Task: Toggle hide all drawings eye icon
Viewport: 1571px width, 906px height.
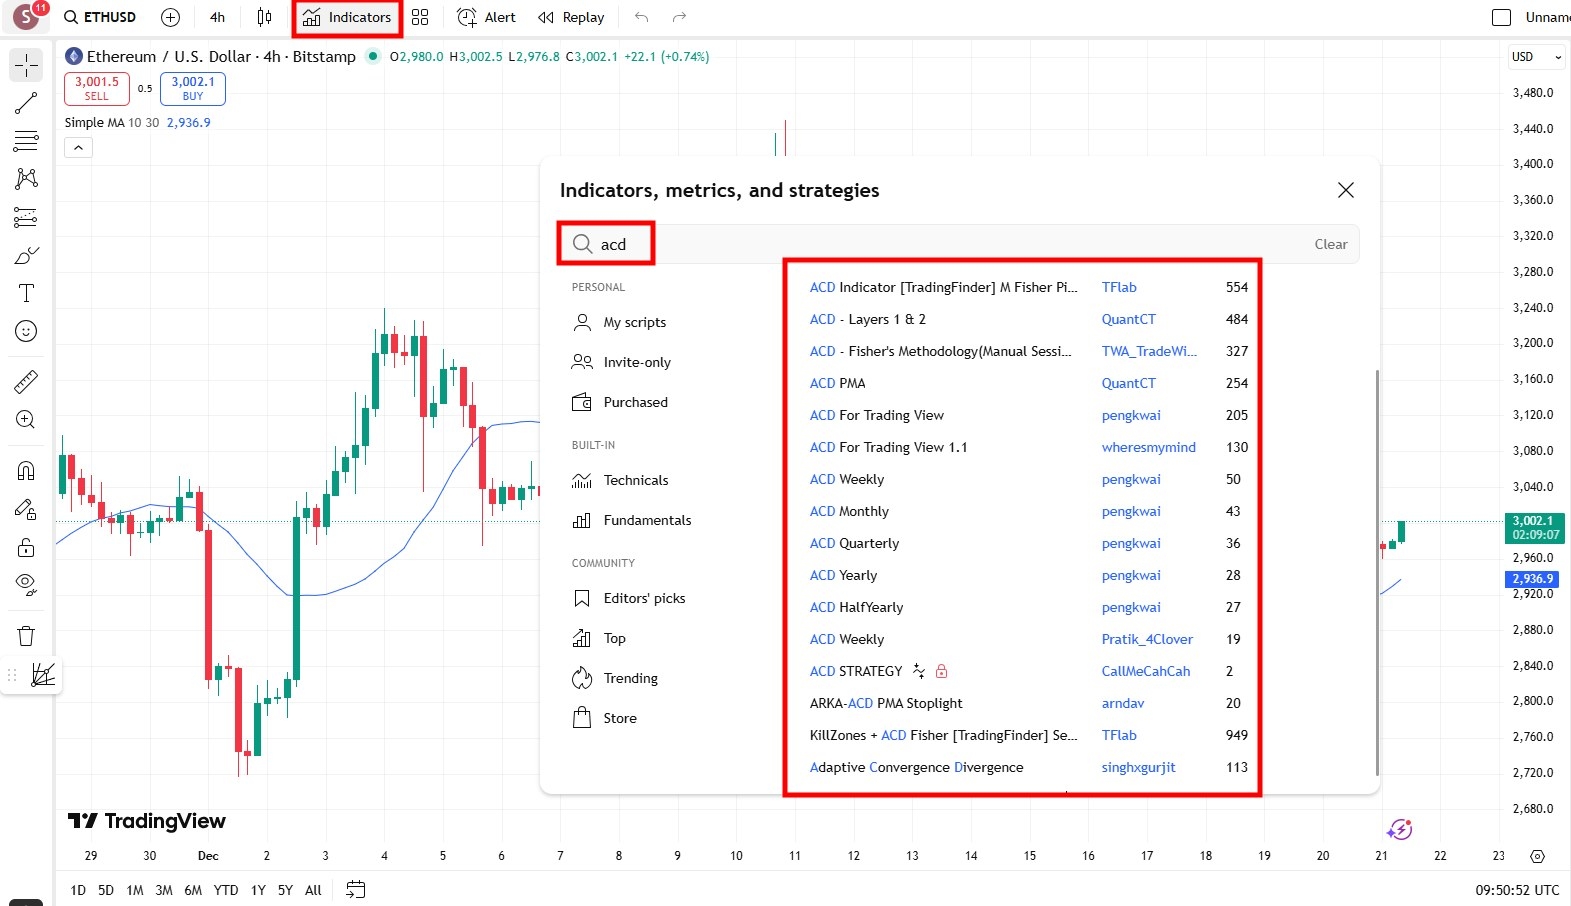Action: (x=26, y=584)
